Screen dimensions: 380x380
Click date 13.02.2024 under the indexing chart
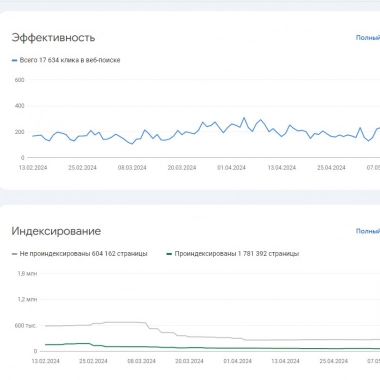pos(45,361)
